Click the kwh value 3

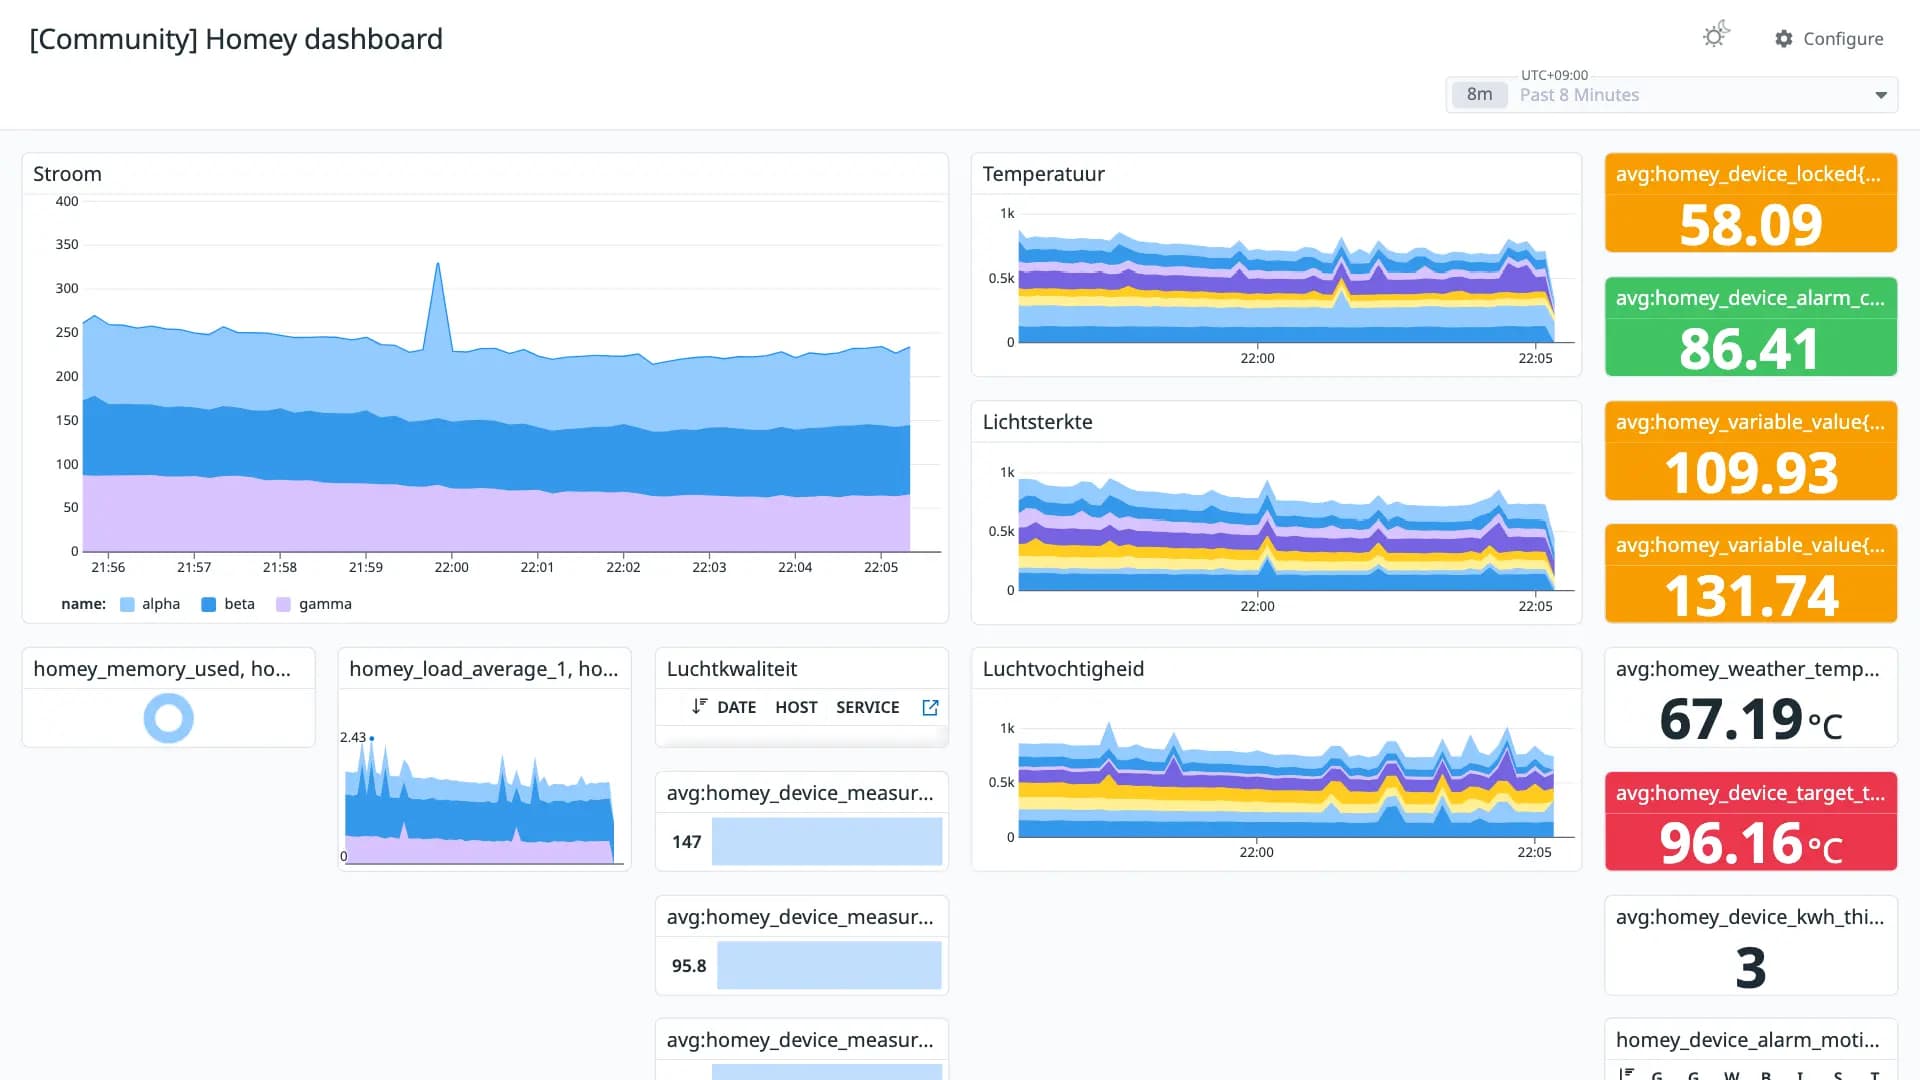click(1751, 967)
